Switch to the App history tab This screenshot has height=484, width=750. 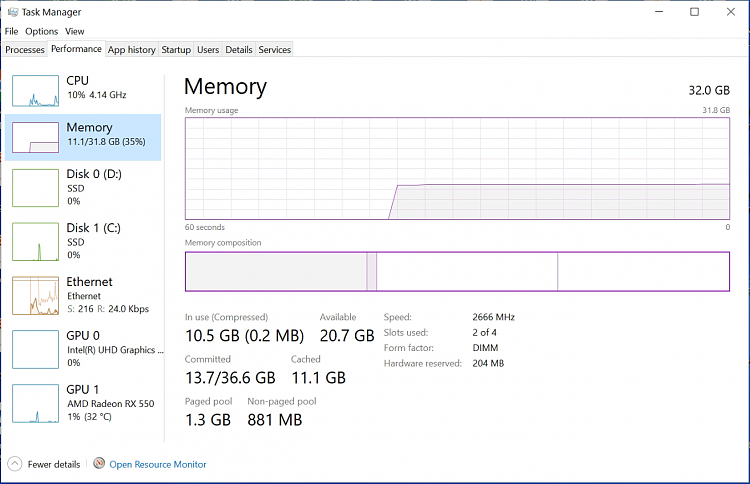coord(132,49)
